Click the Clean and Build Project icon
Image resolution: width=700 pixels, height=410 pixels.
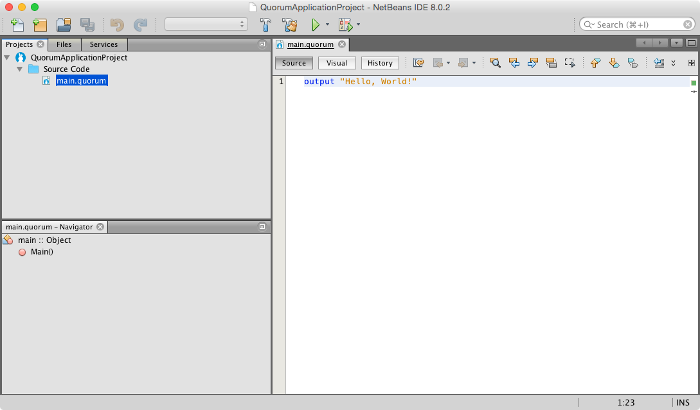pos(289,25)
